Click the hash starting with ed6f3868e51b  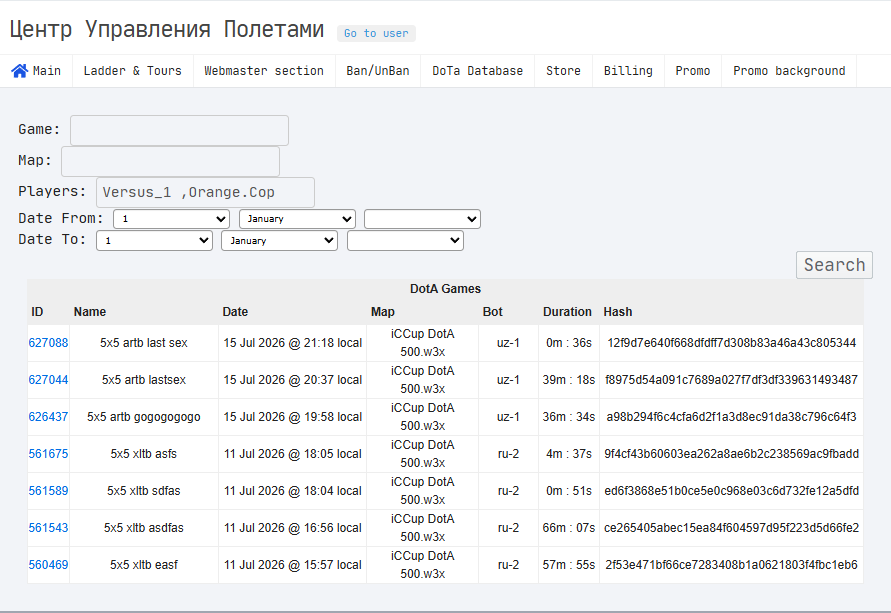coord(731,490)
